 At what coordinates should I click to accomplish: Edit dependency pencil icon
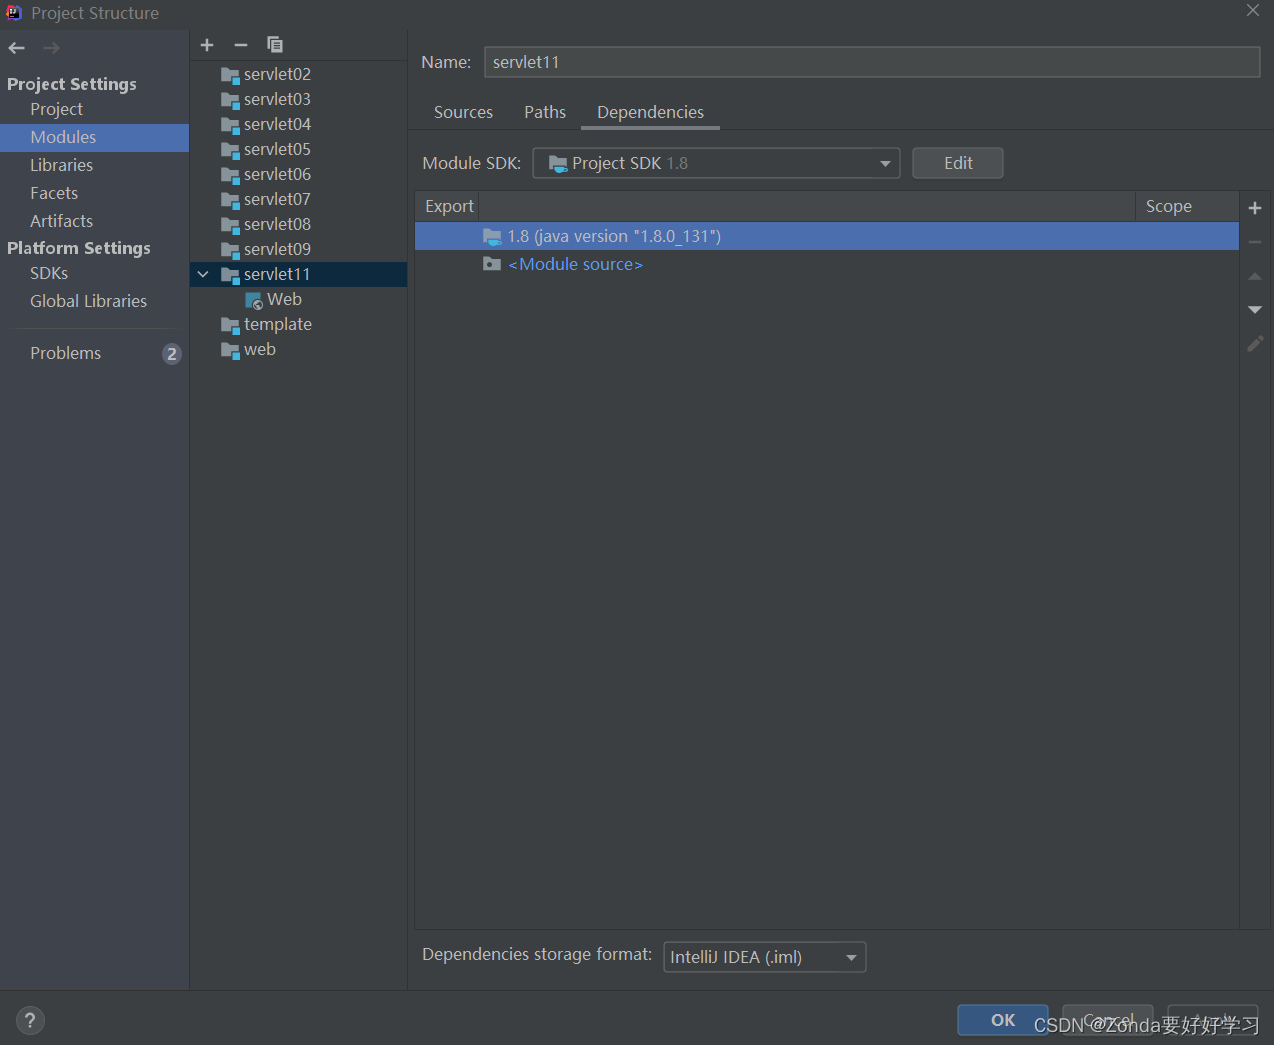click(1255, 344)
